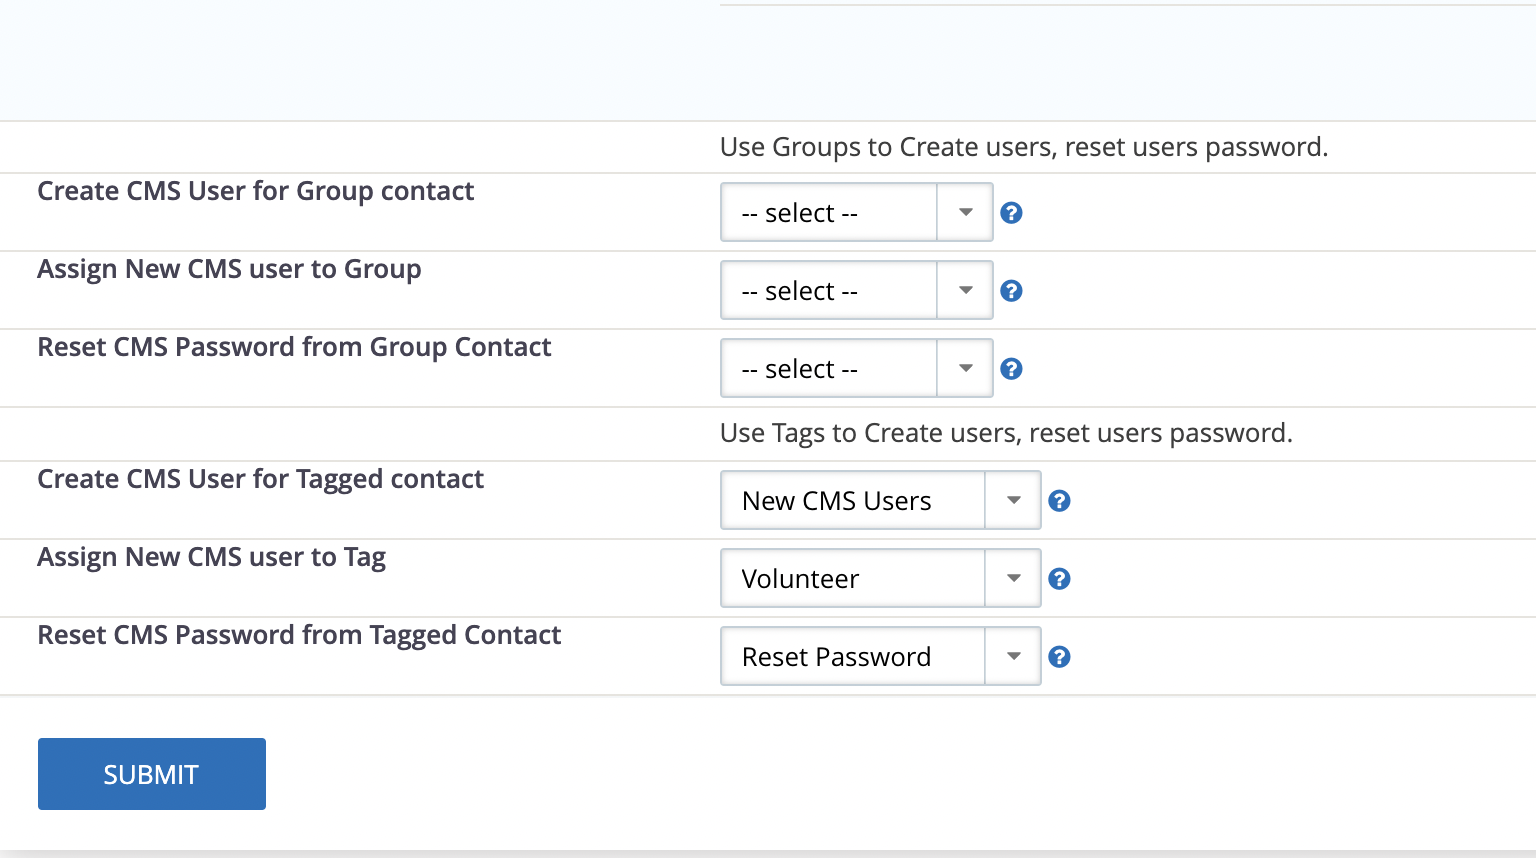The image size is (1536, 858).
Task: Click help icon beside Reset CMS Password from Group Contact
Action: click(x=1011, y=368)
